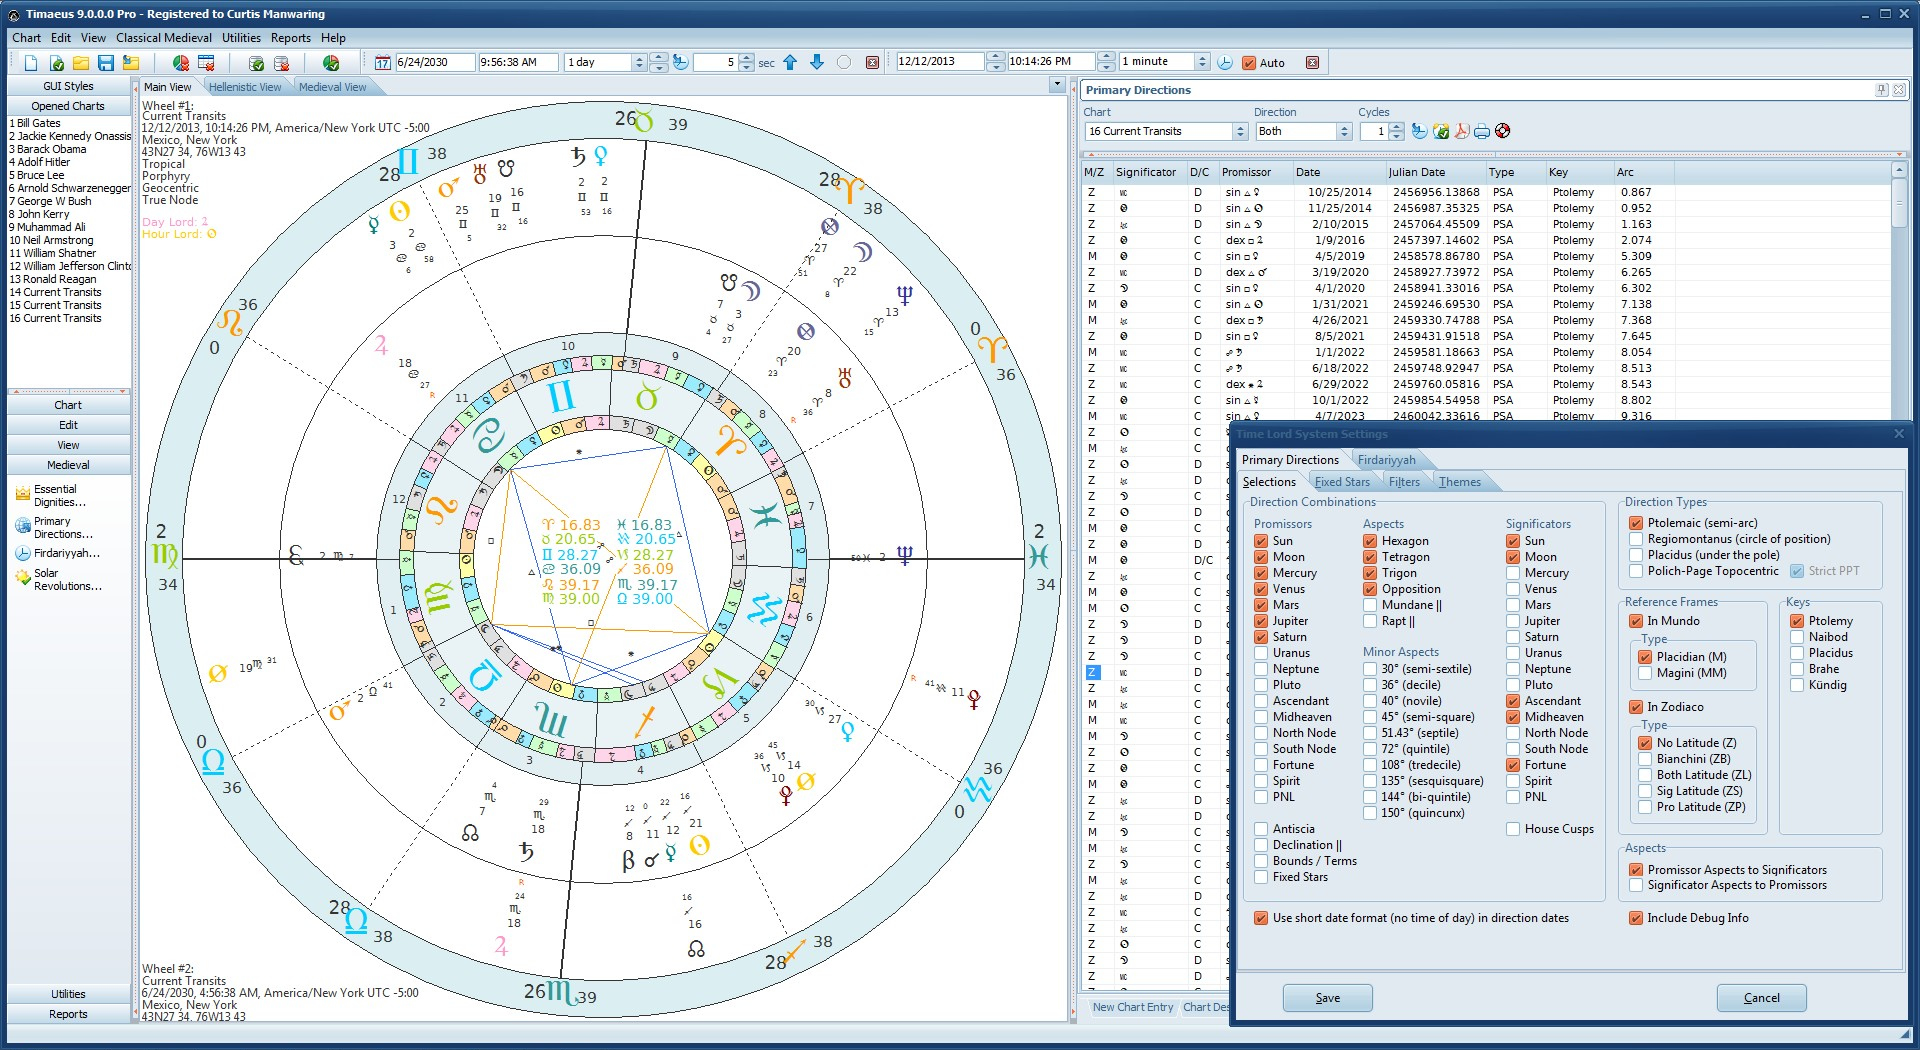Click the Reports button at sidebar bottom
Screen dimensions: 1920x1050
click(x=68, y=1014)
